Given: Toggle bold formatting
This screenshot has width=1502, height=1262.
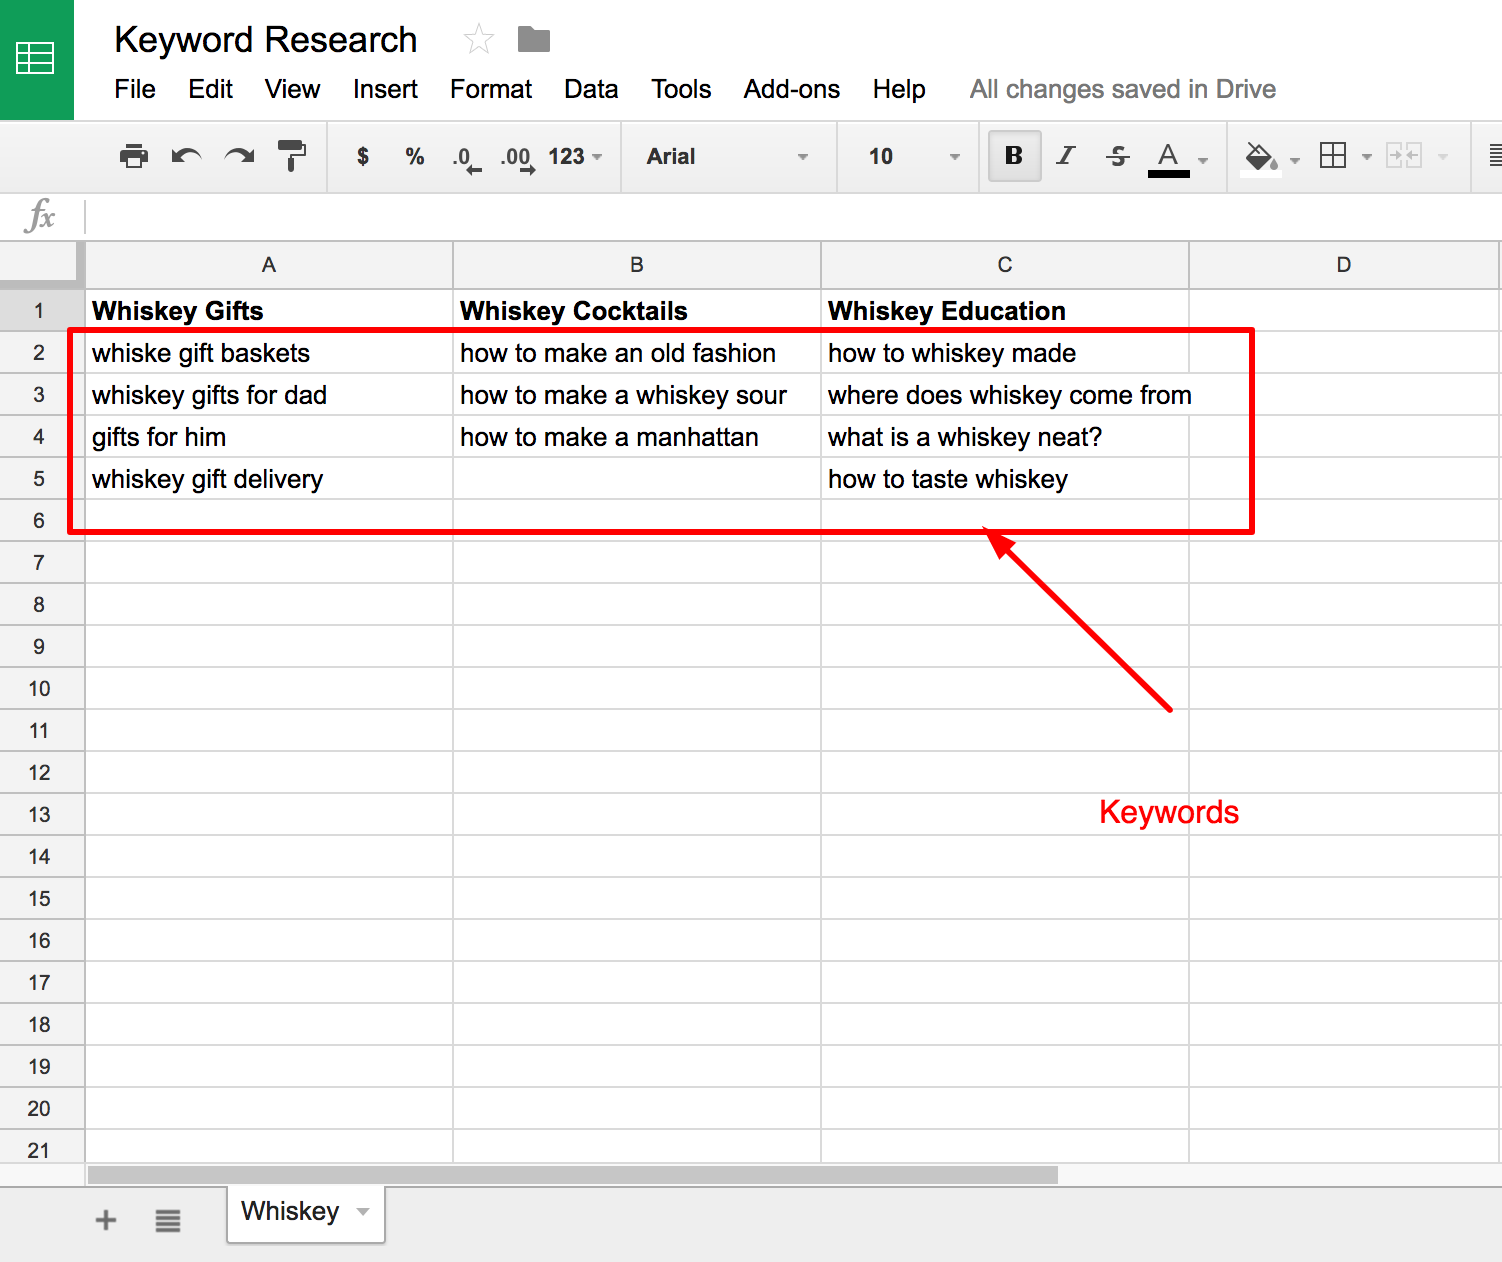Looking at the screenshot, I should (1014, 156).
